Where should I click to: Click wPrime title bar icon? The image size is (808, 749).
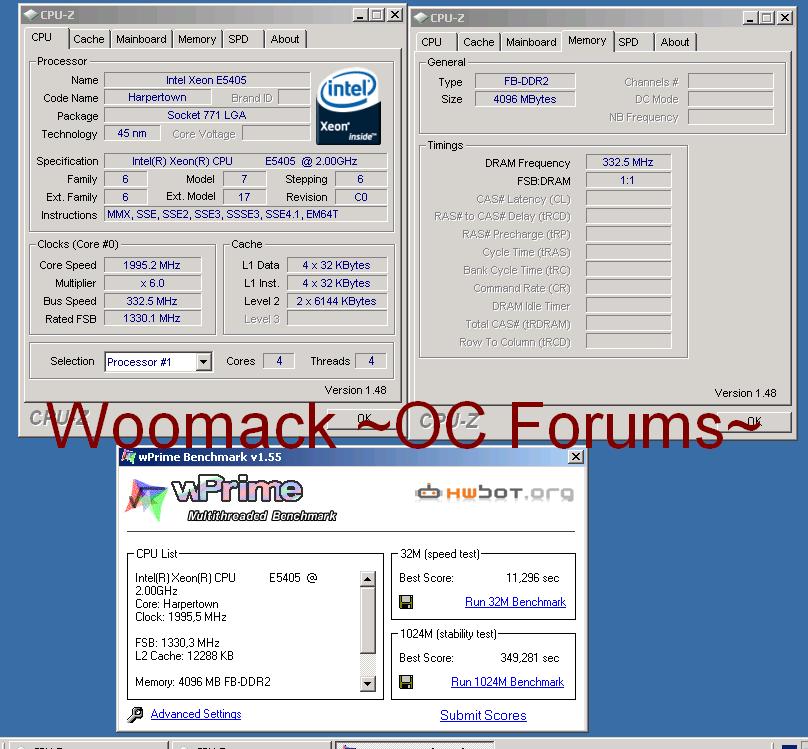(x=128, y=456)
